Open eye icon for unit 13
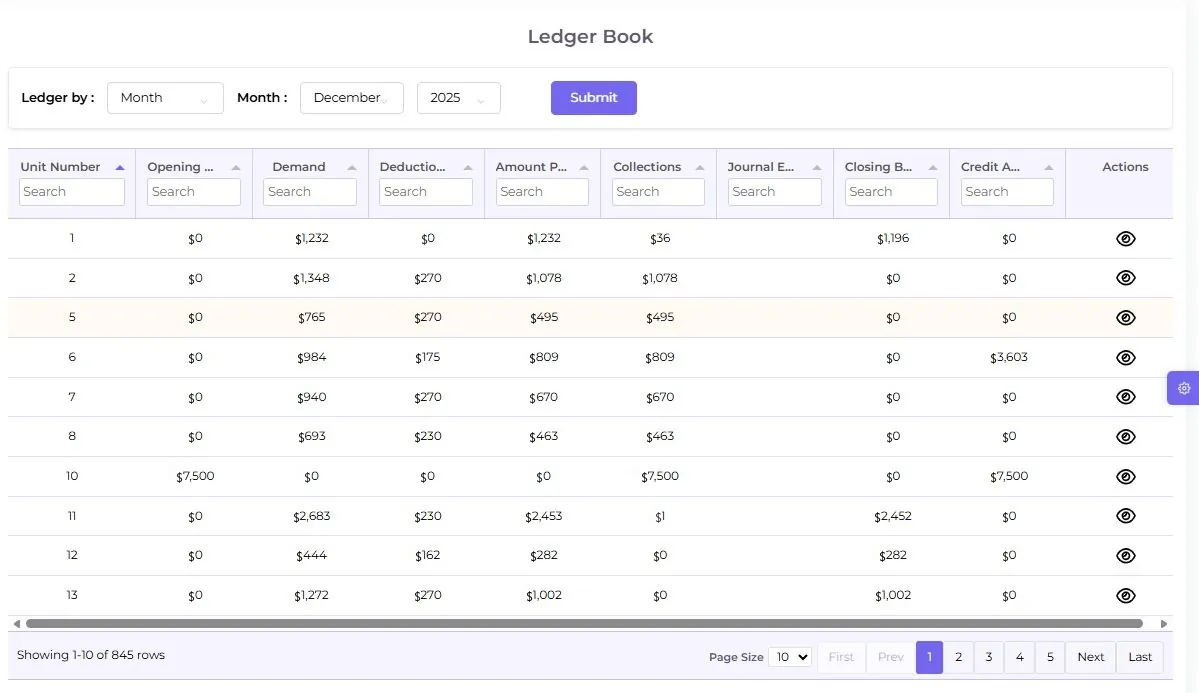 [x=1125, y=595]
